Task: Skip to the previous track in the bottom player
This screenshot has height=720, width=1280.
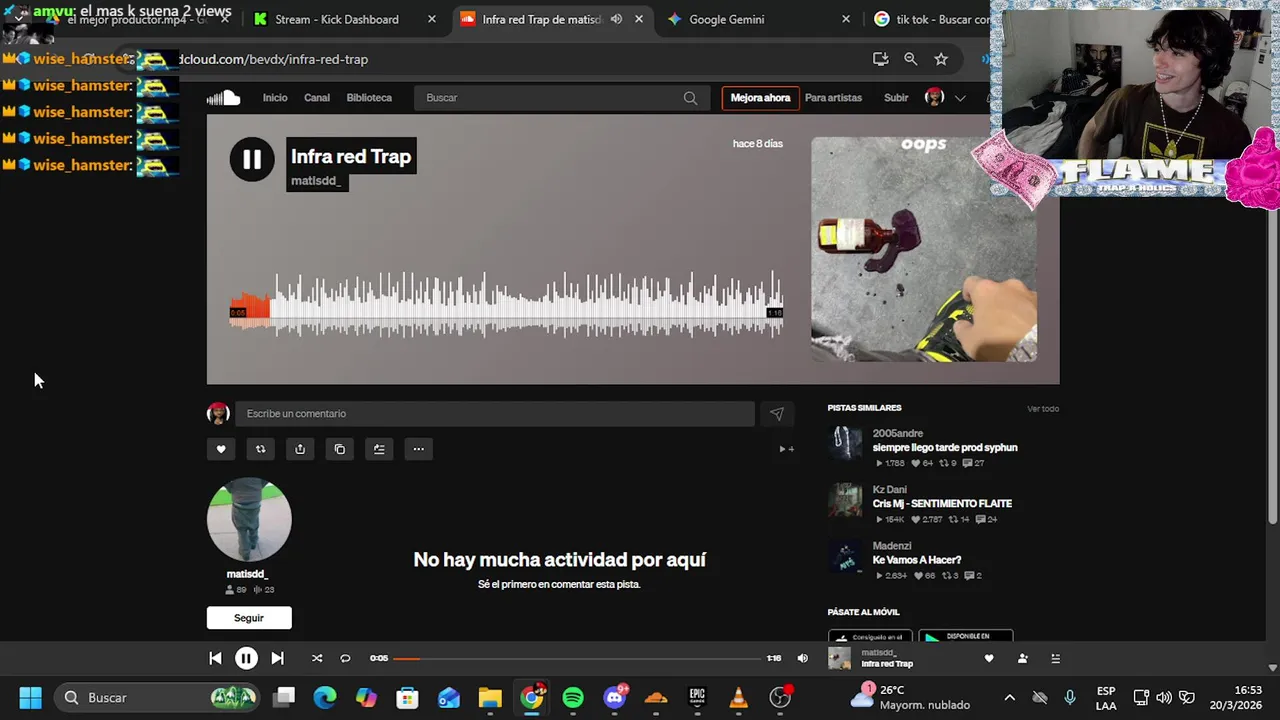Action: 215,658
